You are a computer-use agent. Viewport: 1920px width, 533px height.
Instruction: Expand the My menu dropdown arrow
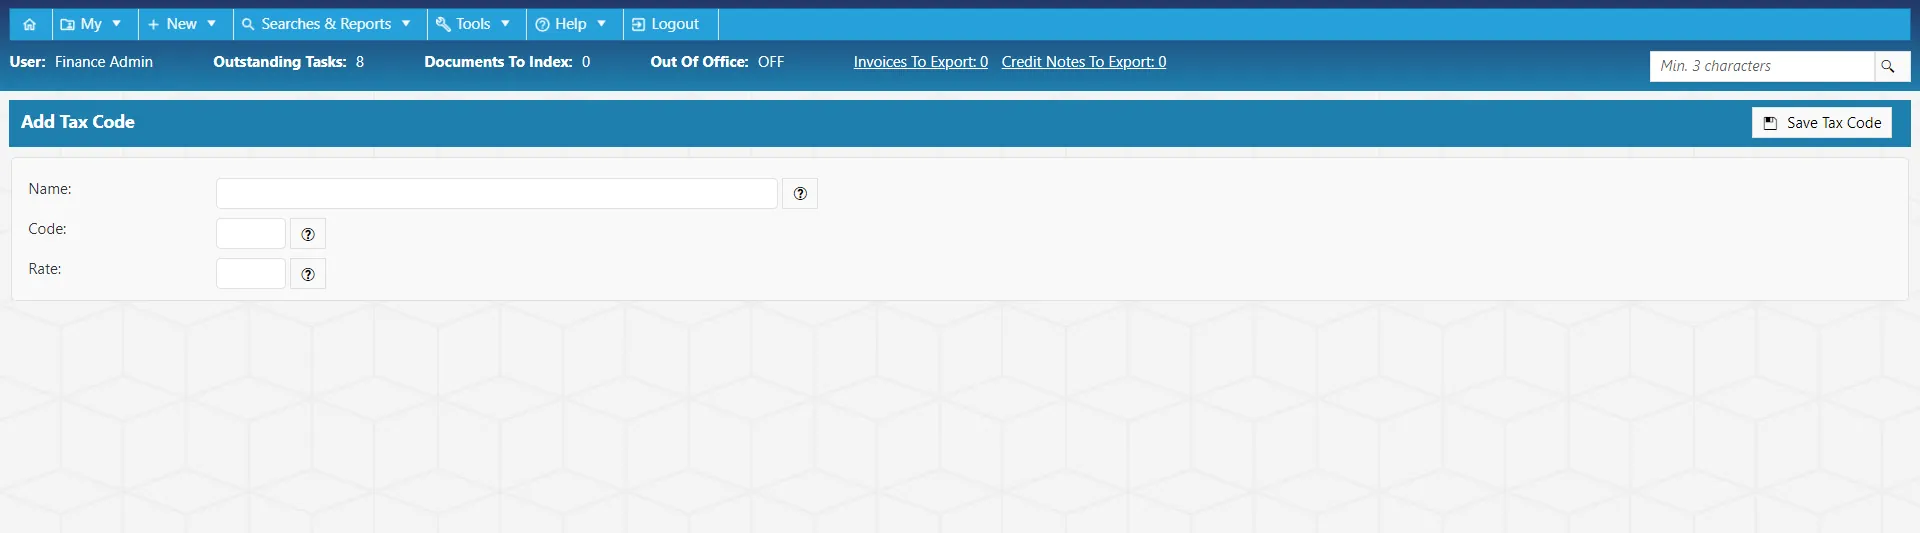[116, 24]
